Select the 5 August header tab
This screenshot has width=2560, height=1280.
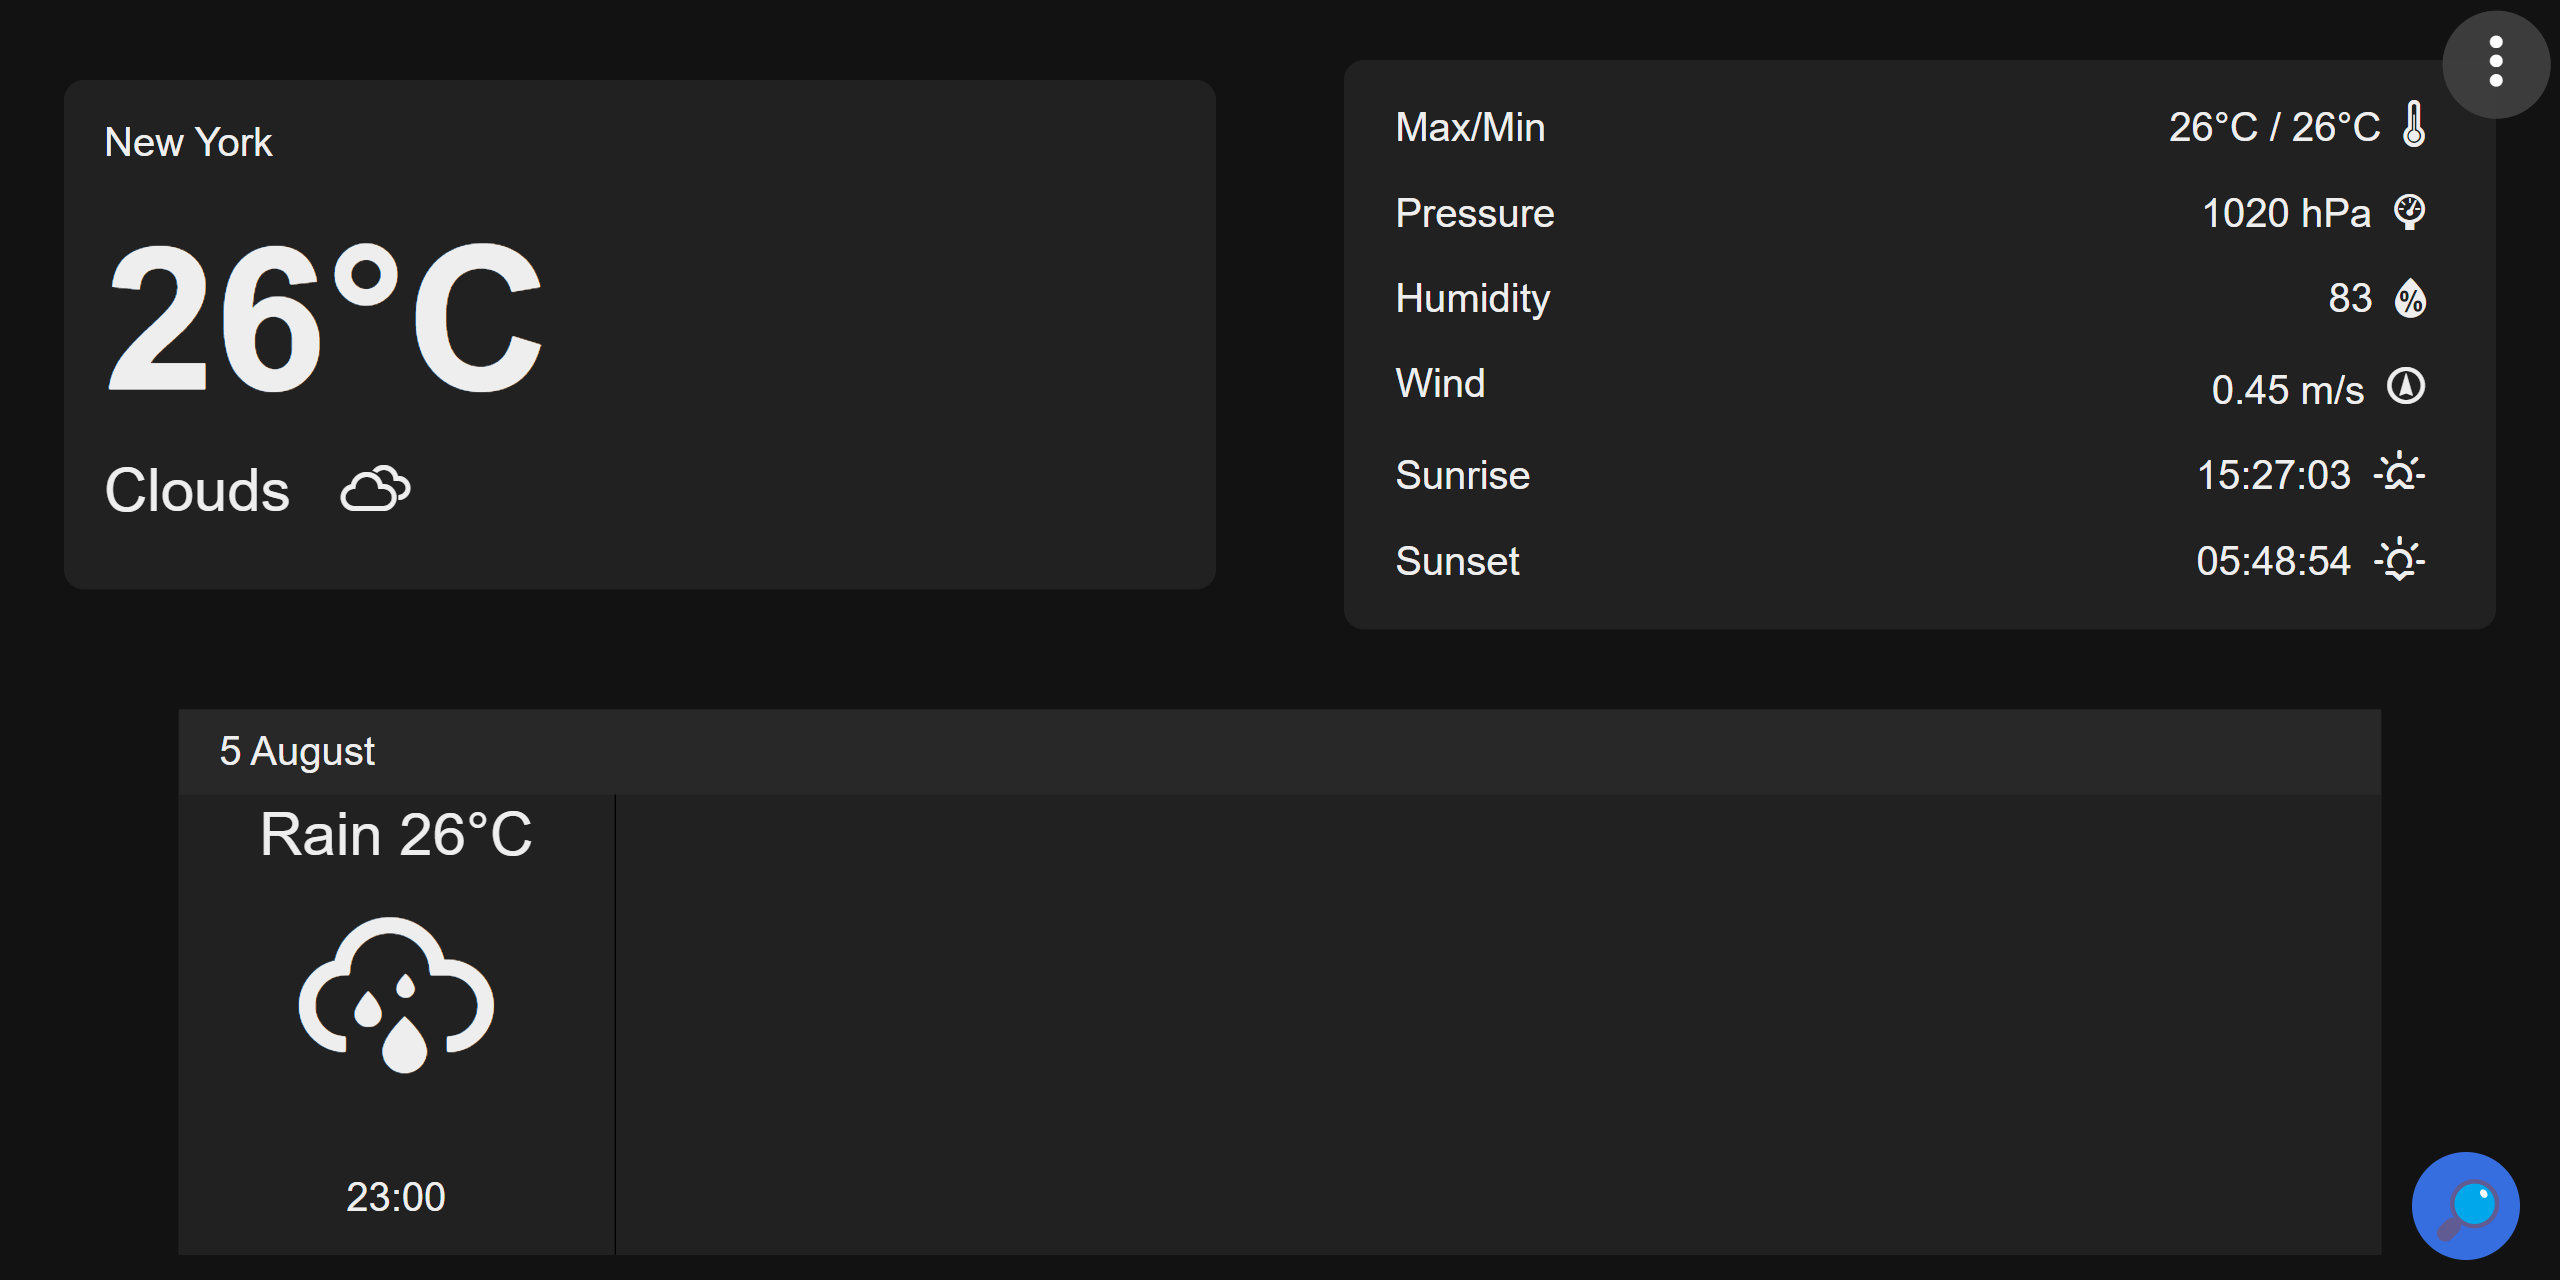point(297,750)
